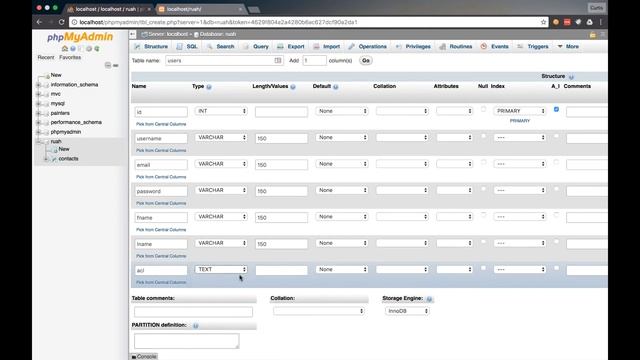The height and width of the screenshot is (360, 640).
Task: Click the Length/Values field for username
Action: [x=281, y=138]
